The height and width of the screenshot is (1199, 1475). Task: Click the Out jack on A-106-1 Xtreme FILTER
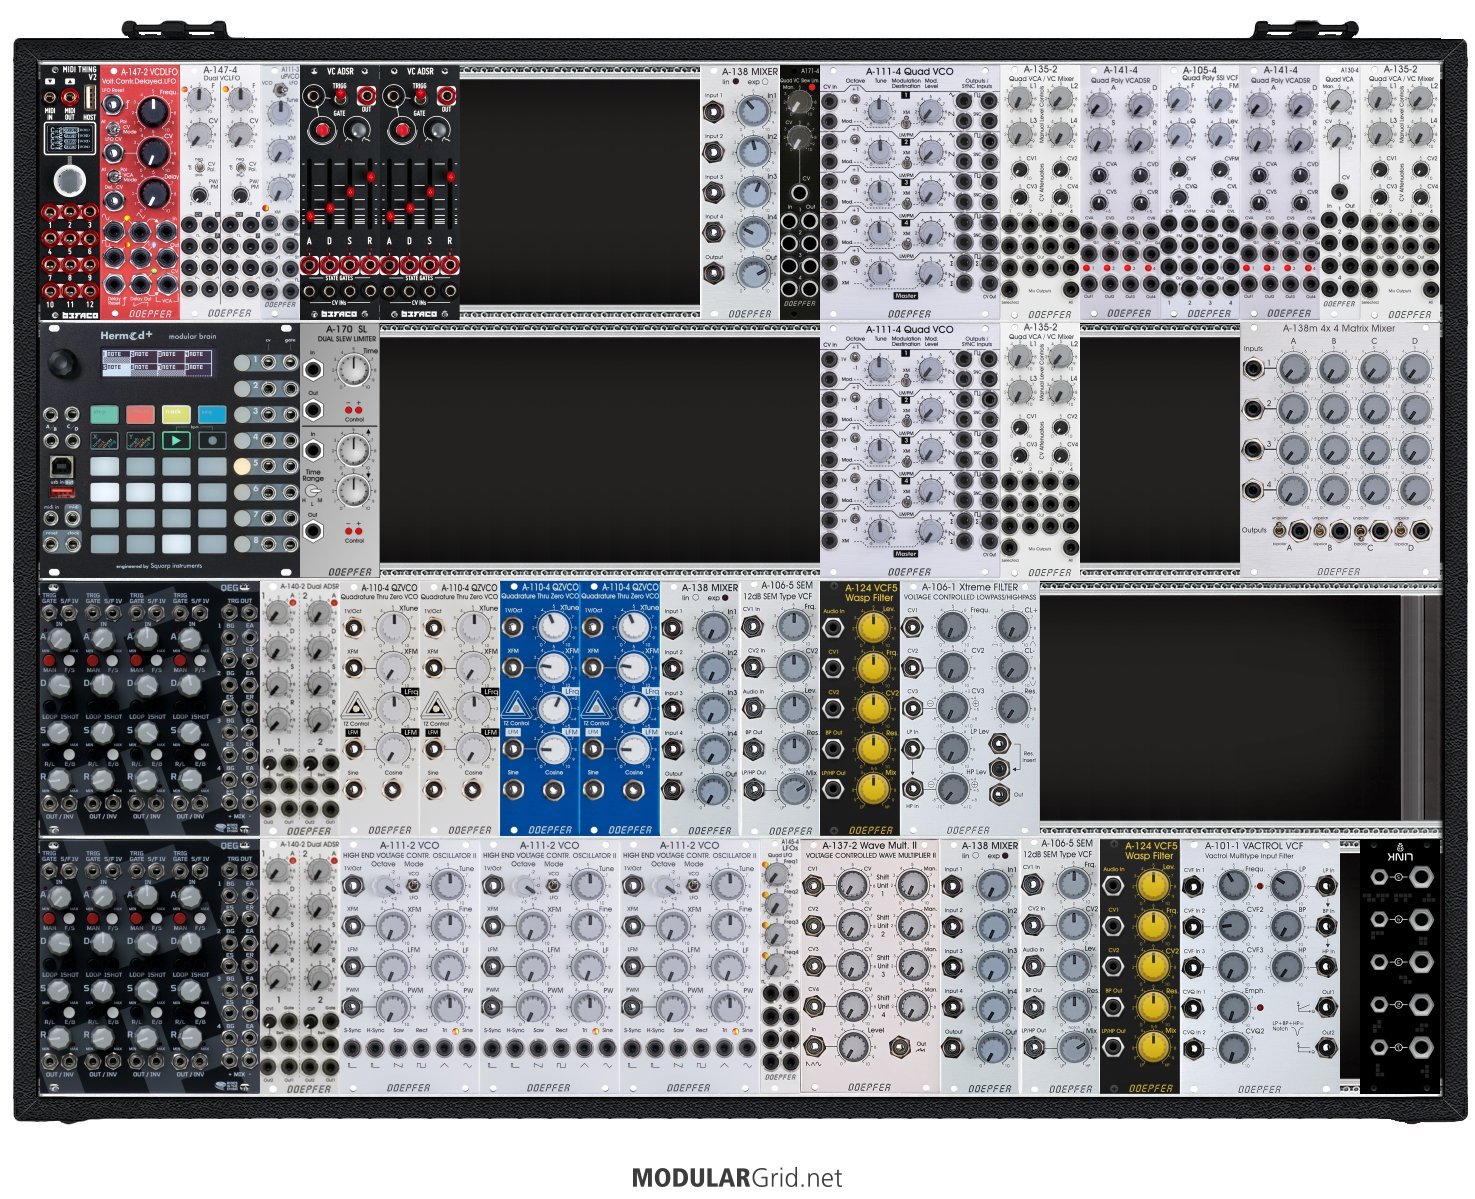[x=999, y=795]
